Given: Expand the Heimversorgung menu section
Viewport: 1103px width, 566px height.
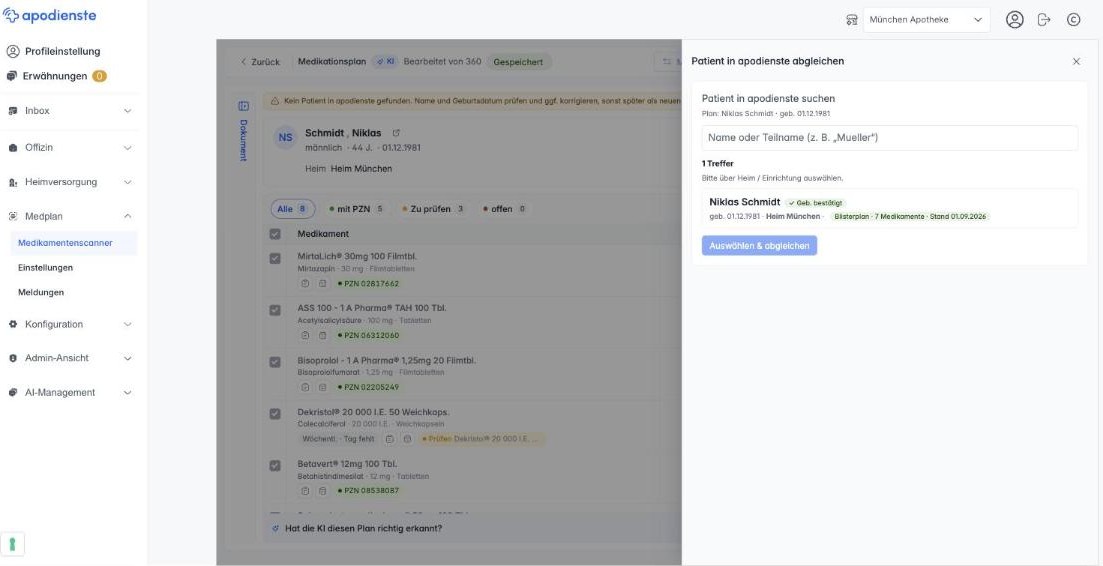Looking at the screenshot, I should [70, 182].
